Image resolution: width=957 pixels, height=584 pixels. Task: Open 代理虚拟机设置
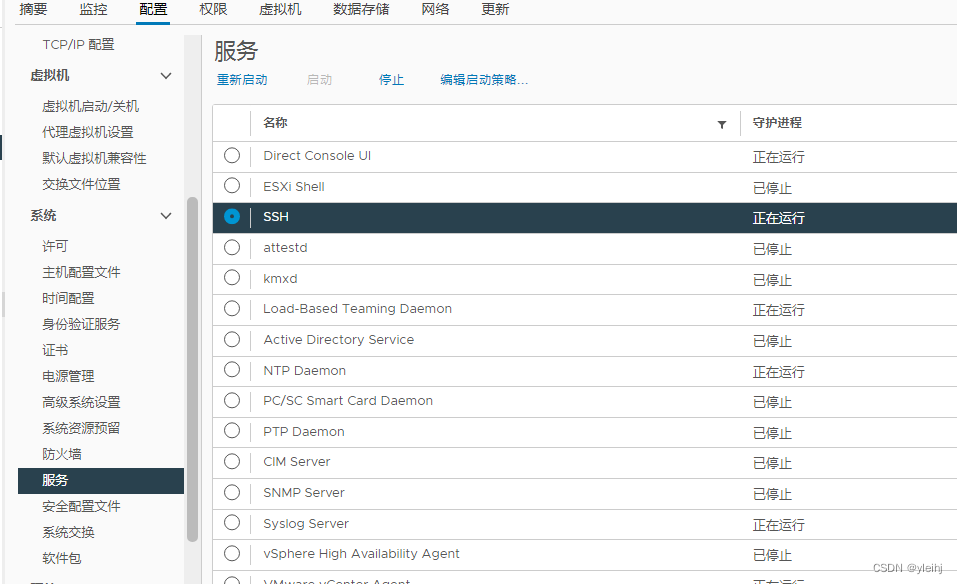coord(87,132)
